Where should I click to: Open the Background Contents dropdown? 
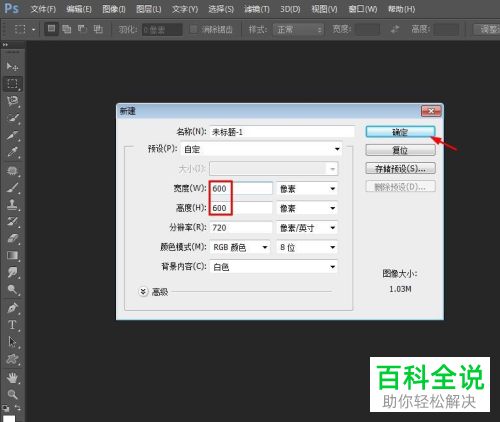[273, 266]
